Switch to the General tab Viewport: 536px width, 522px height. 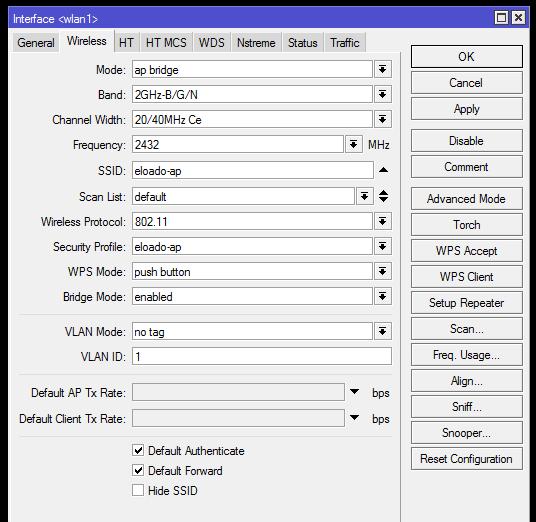(36, 43)
